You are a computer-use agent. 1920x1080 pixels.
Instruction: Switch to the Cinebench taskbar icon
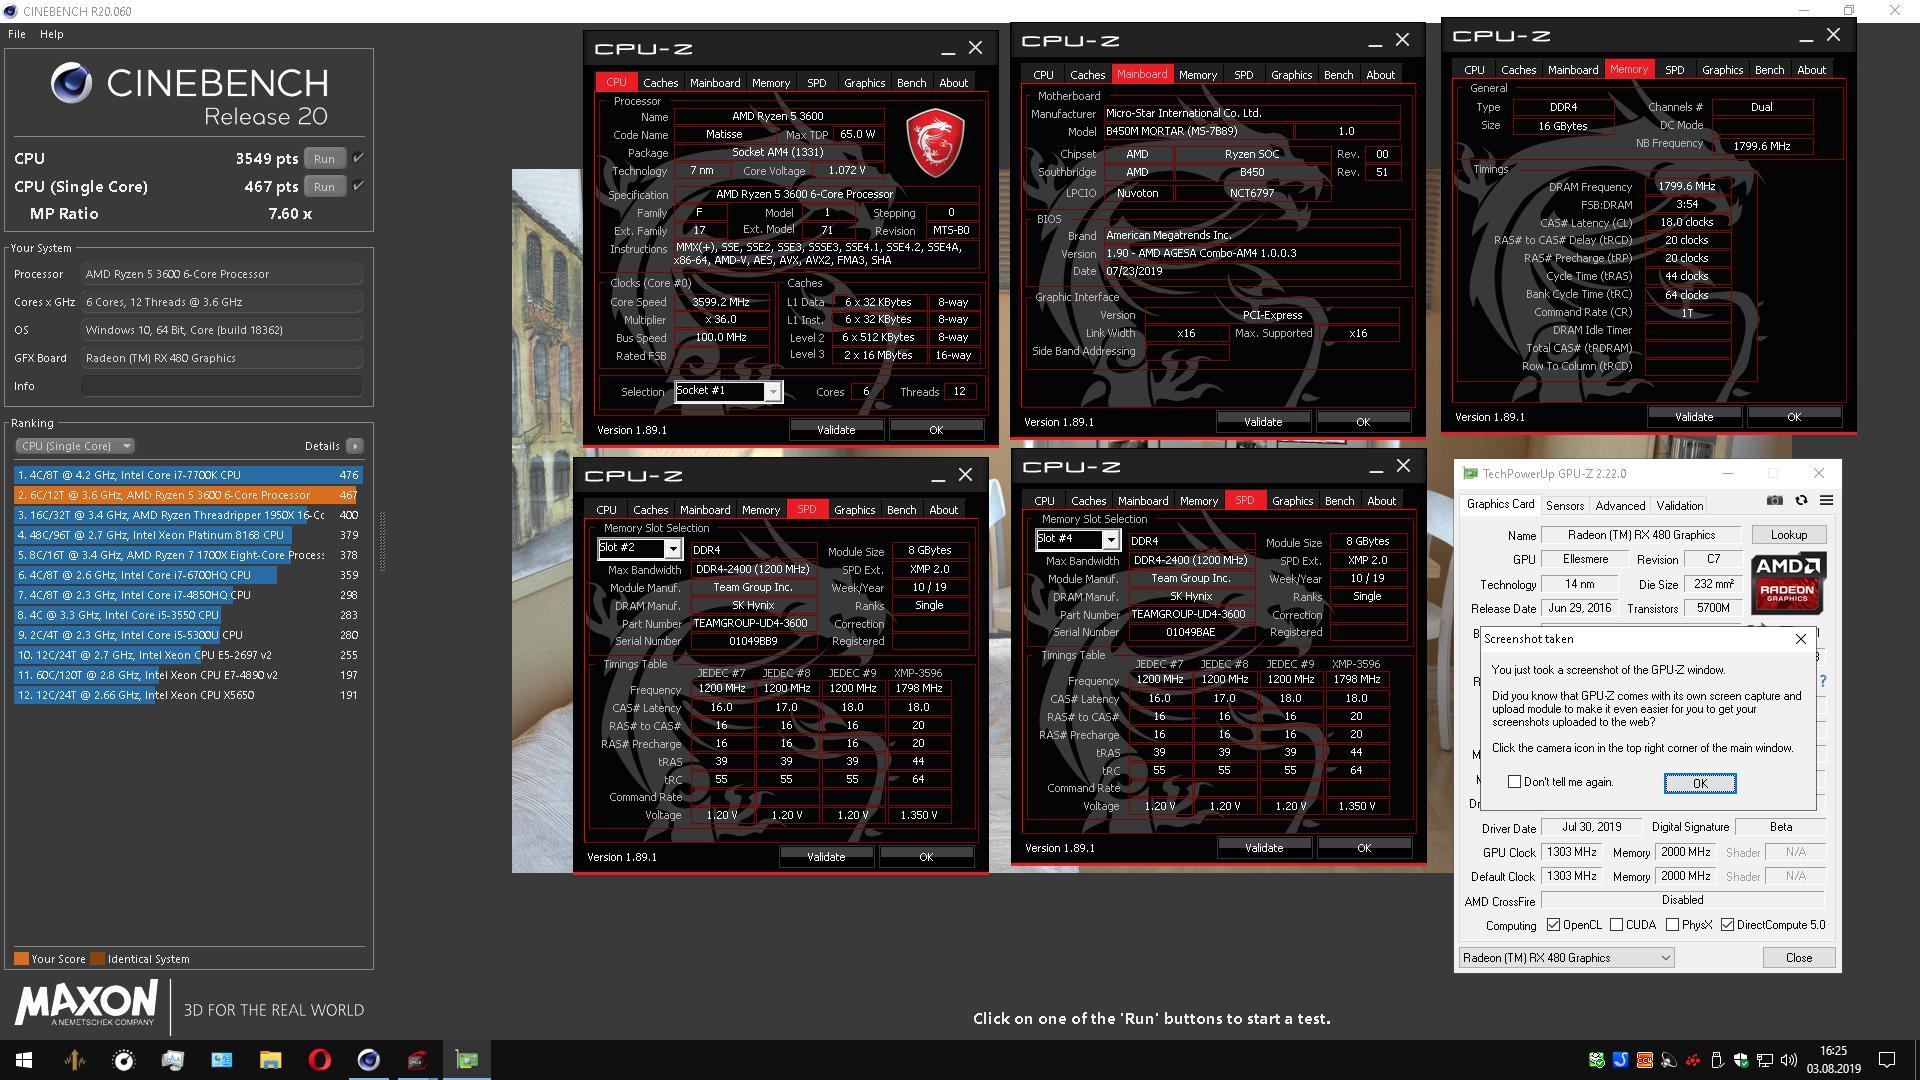(368, 1060)
